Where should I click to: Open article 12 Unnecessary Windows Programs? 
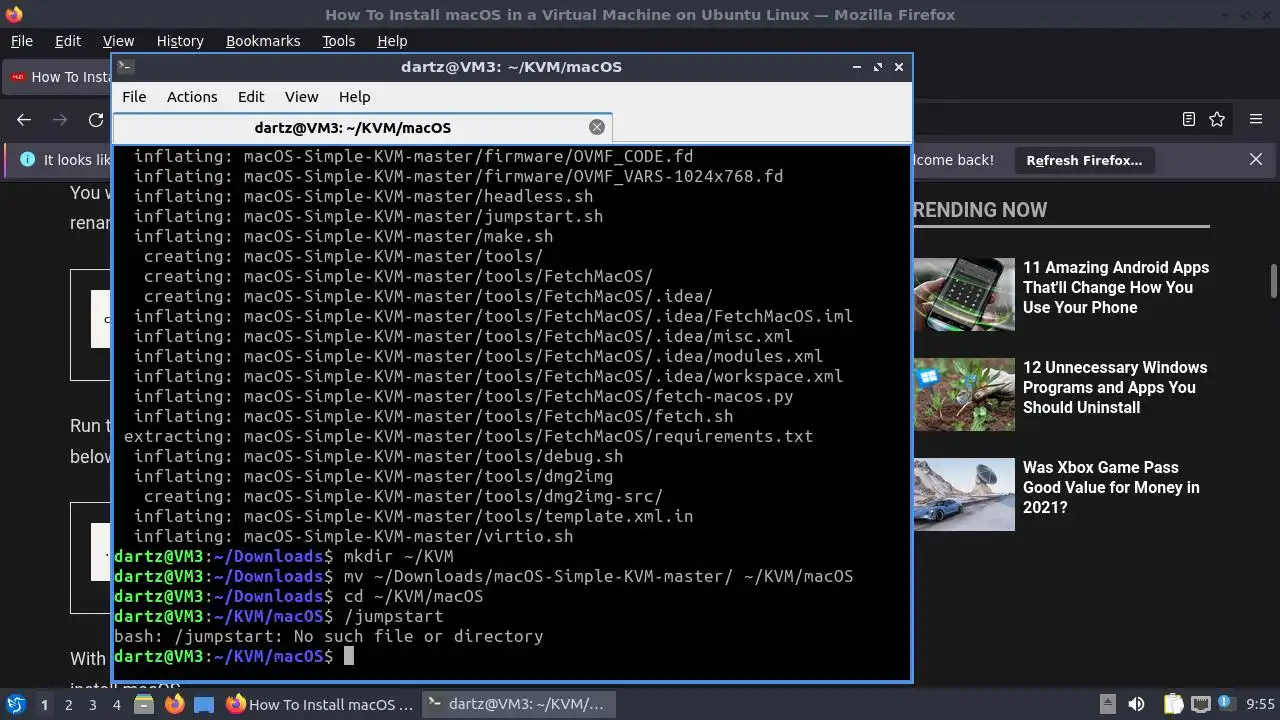1115,387
